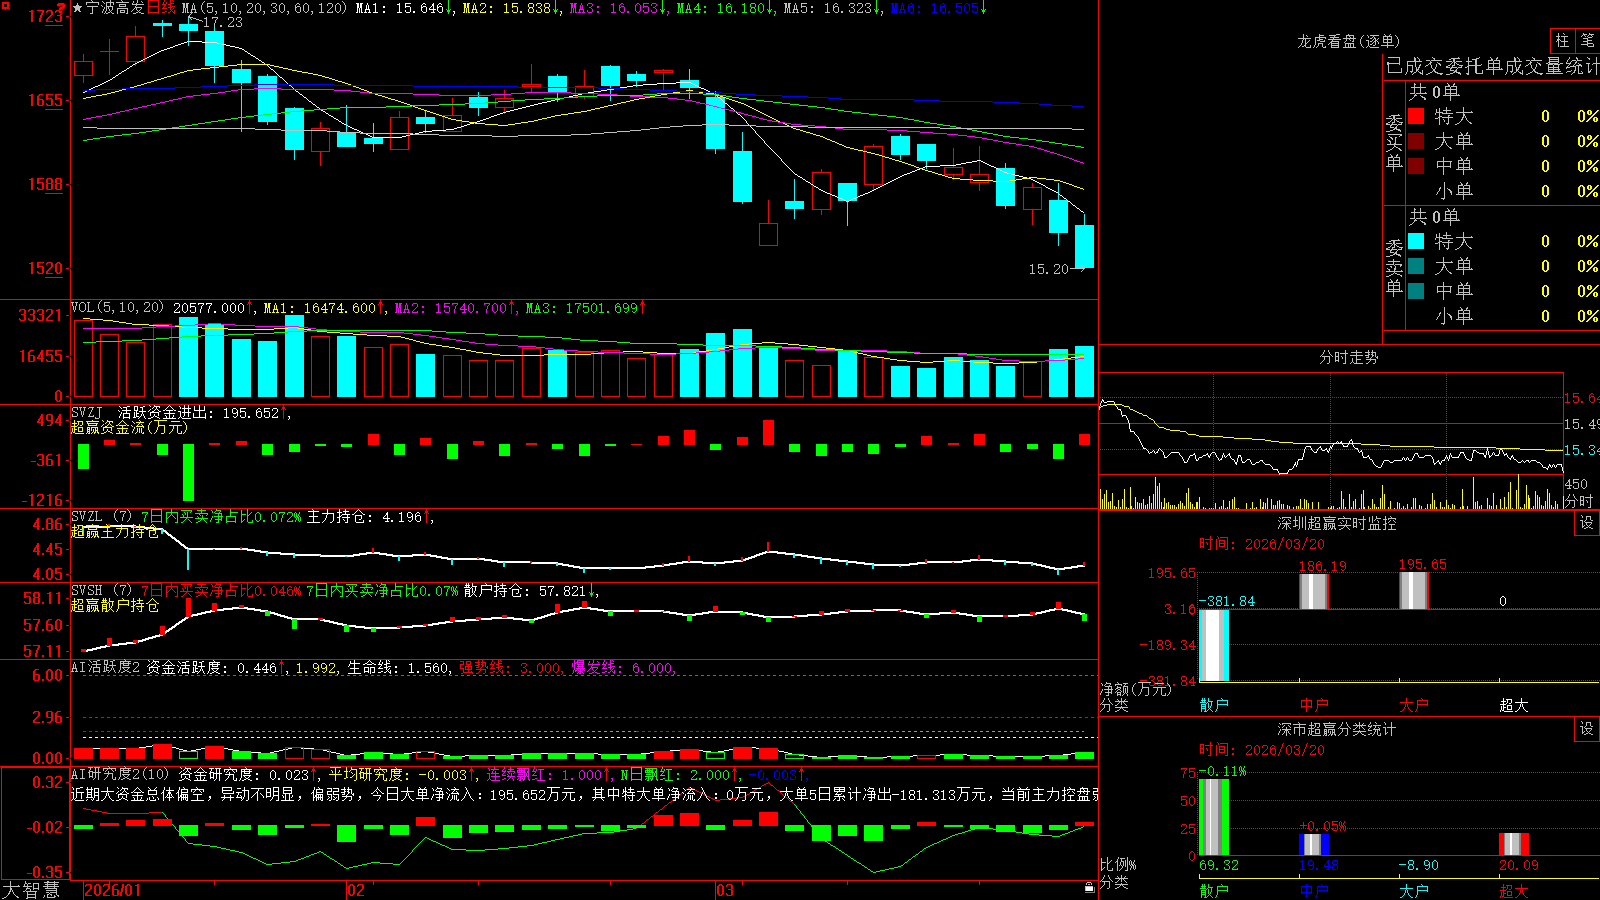Select the dark red 大单 buy-order swatch
The image size is (1600, 900).
pyautogui.click(x=1416, y=141)
